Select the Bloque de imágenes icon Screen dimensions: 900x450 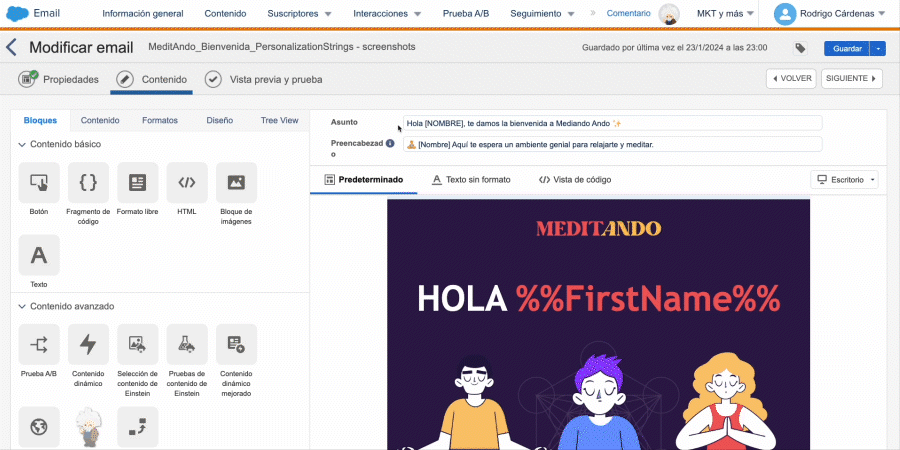[x=236, y=182]
